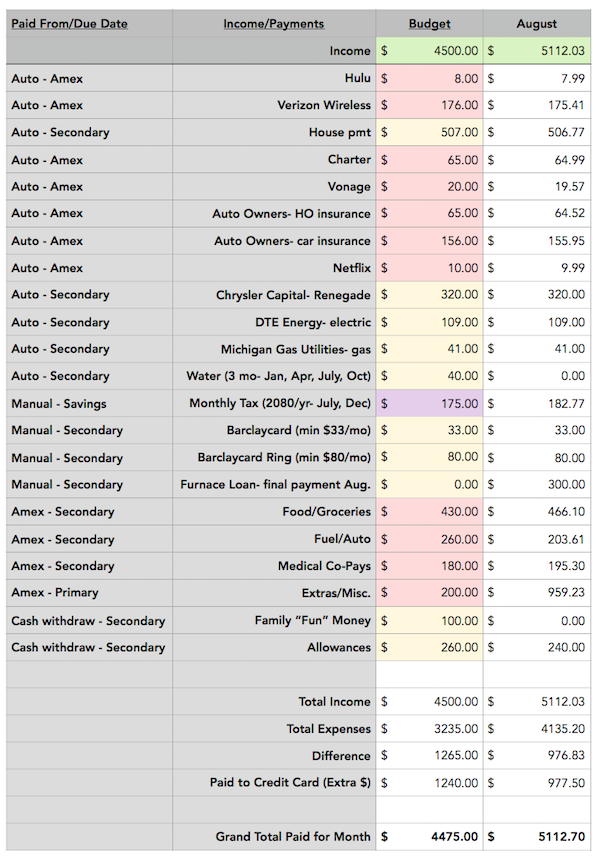Select Furnace Loan August amount 300.00
This screenshot has width=600, height=860.
pos(536,485)
